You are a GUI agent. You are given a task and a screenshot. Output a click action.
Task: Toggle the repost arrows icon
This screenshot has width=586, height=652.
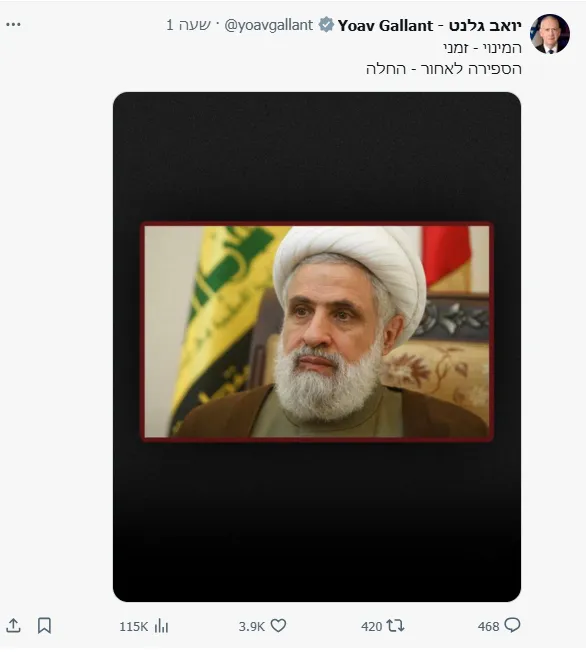[x=395, y=625]
